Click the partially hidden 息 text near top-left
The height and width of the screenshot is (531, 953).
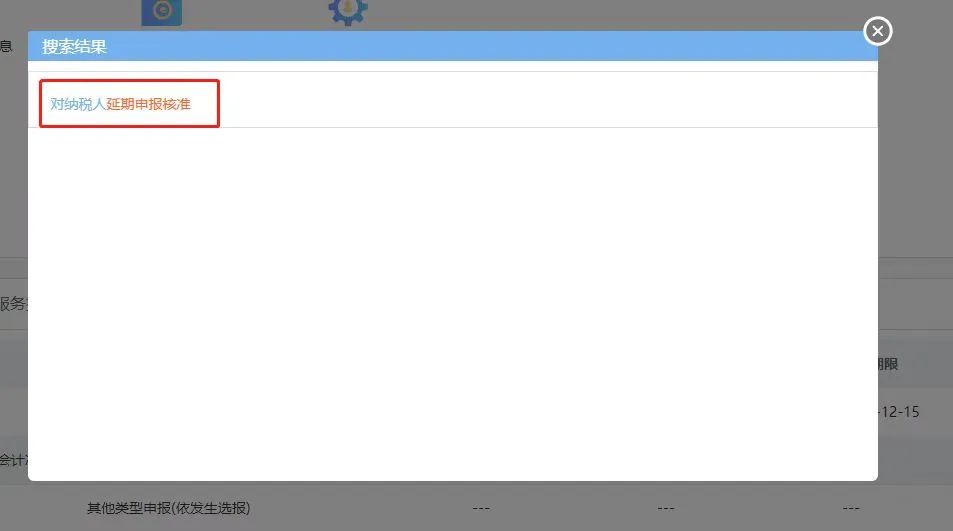(x=6, y=46)
